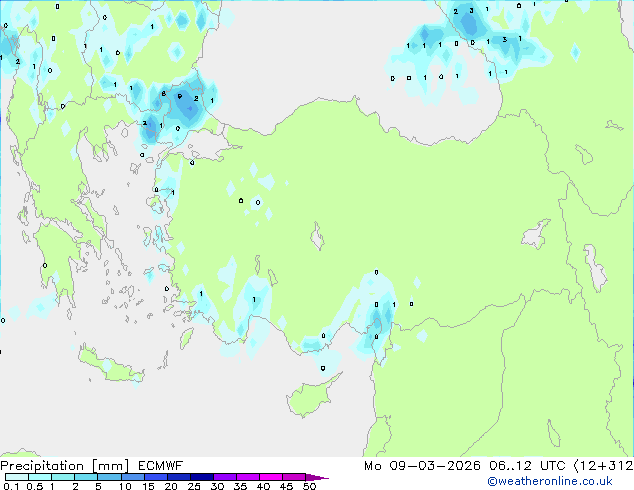This screenshot has width=634, height=490.
Task: Click the 5 mm legend color swatch
Action: [x=109, y=477]
